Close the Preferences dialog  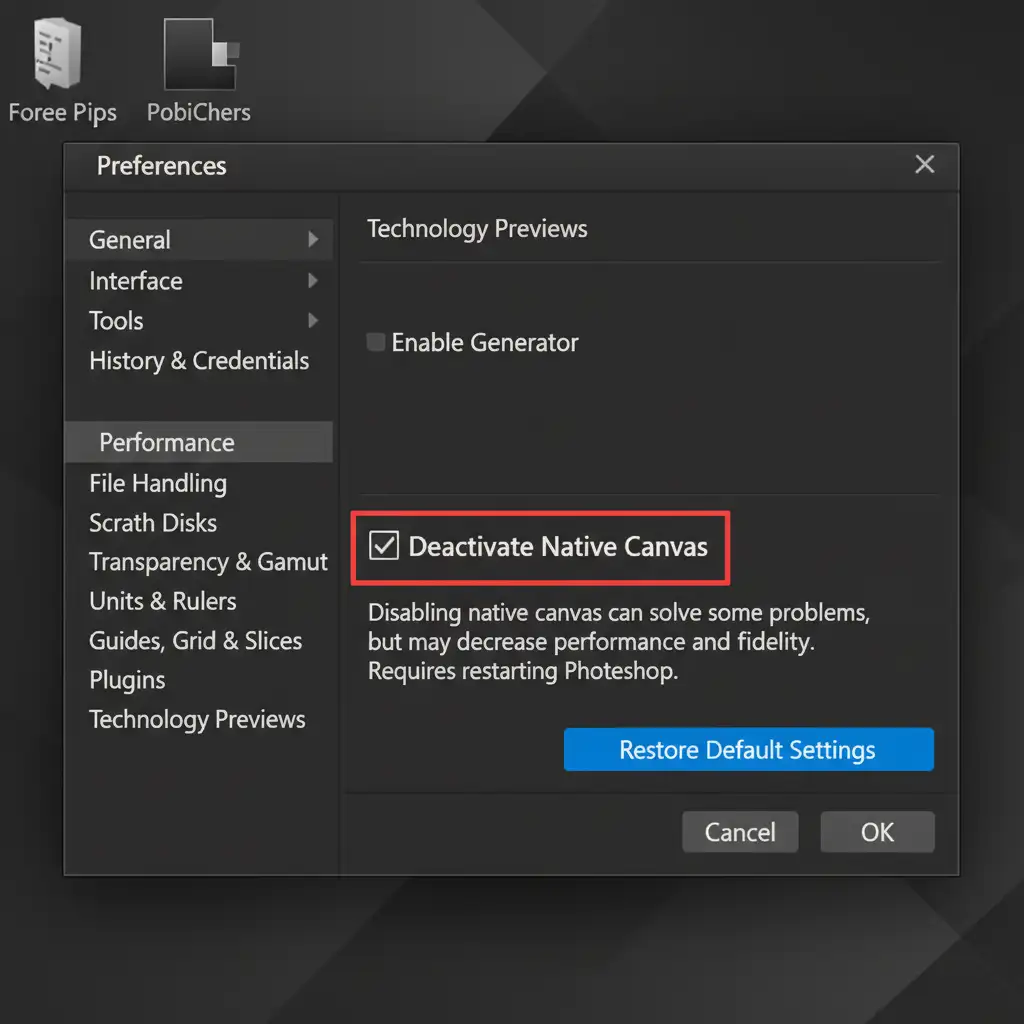924,165
